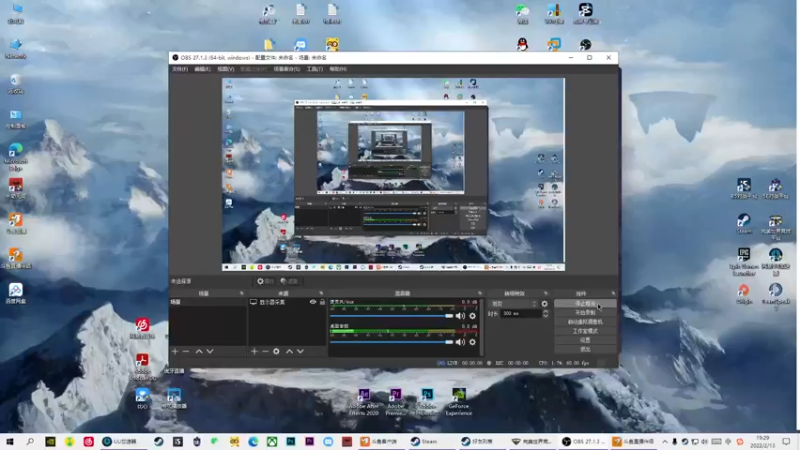Toggle Studio Mode in Controls
800x450 pixels.
coord(585,331)
